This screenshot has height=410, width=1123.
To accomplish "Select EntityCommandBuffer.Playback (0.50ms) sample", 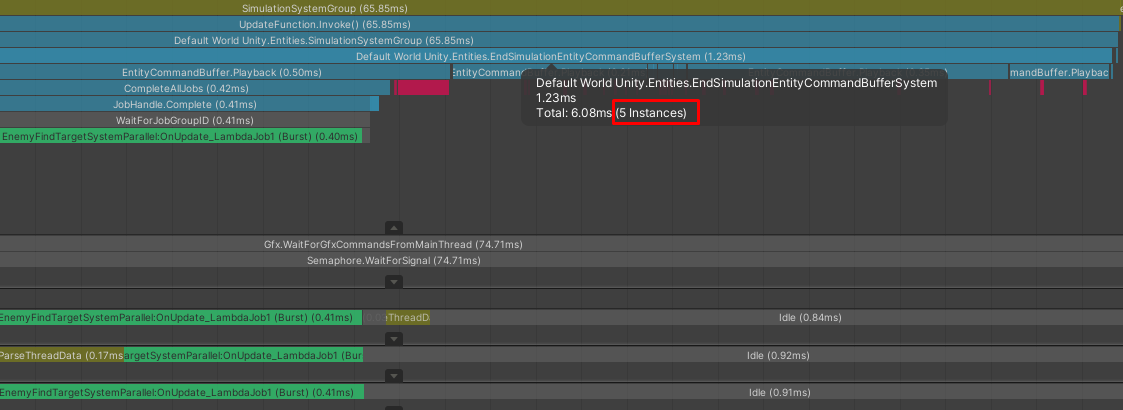I will pos(225,72).
